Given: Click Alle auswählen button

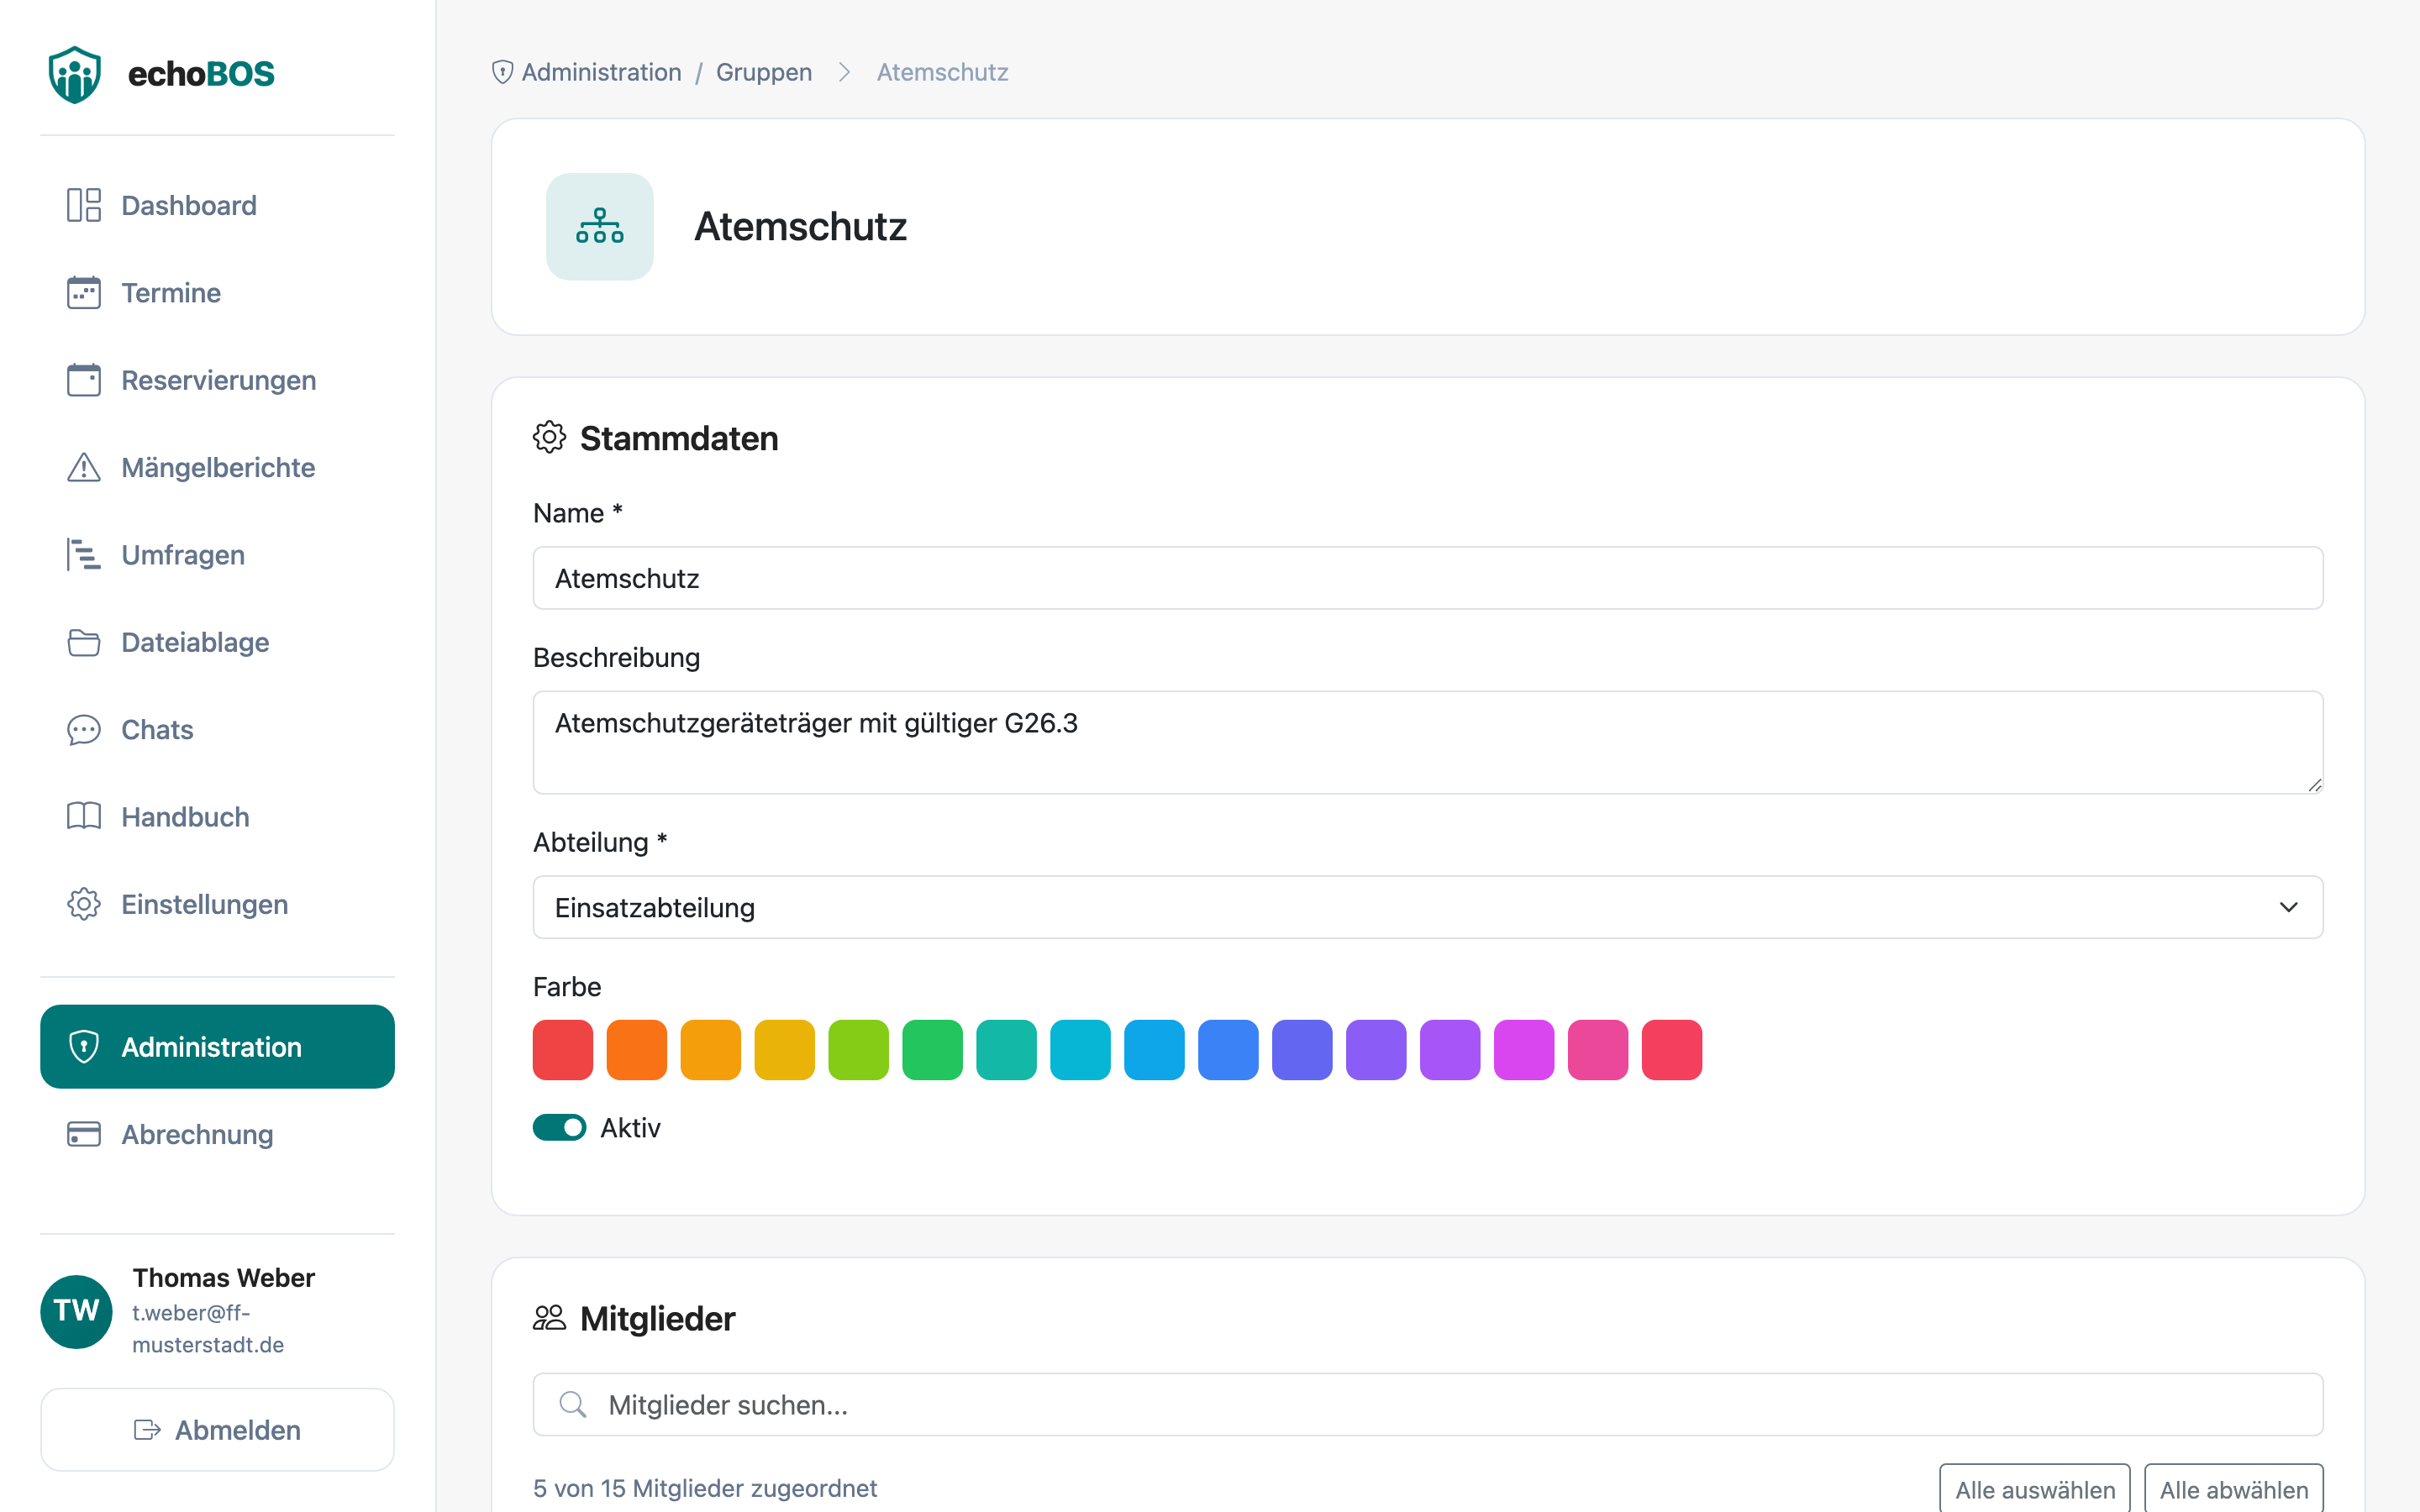Looking at the screenshot, I should click(x=2035, y=1489).
